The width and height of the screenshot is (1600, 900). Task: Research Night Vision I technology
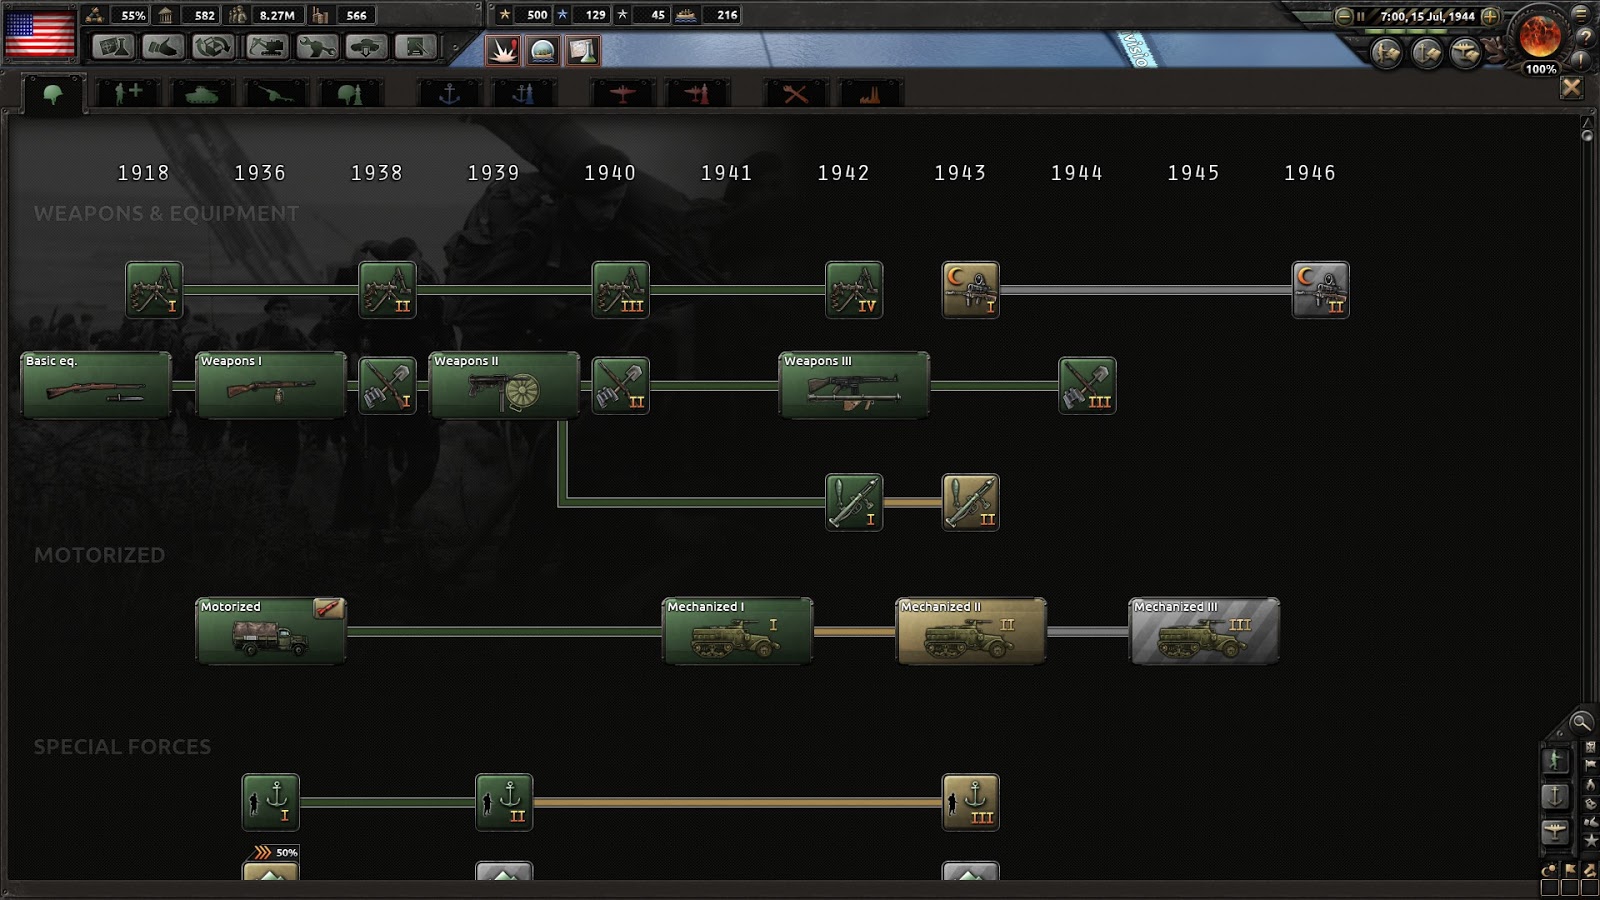[x=970, y=290]
